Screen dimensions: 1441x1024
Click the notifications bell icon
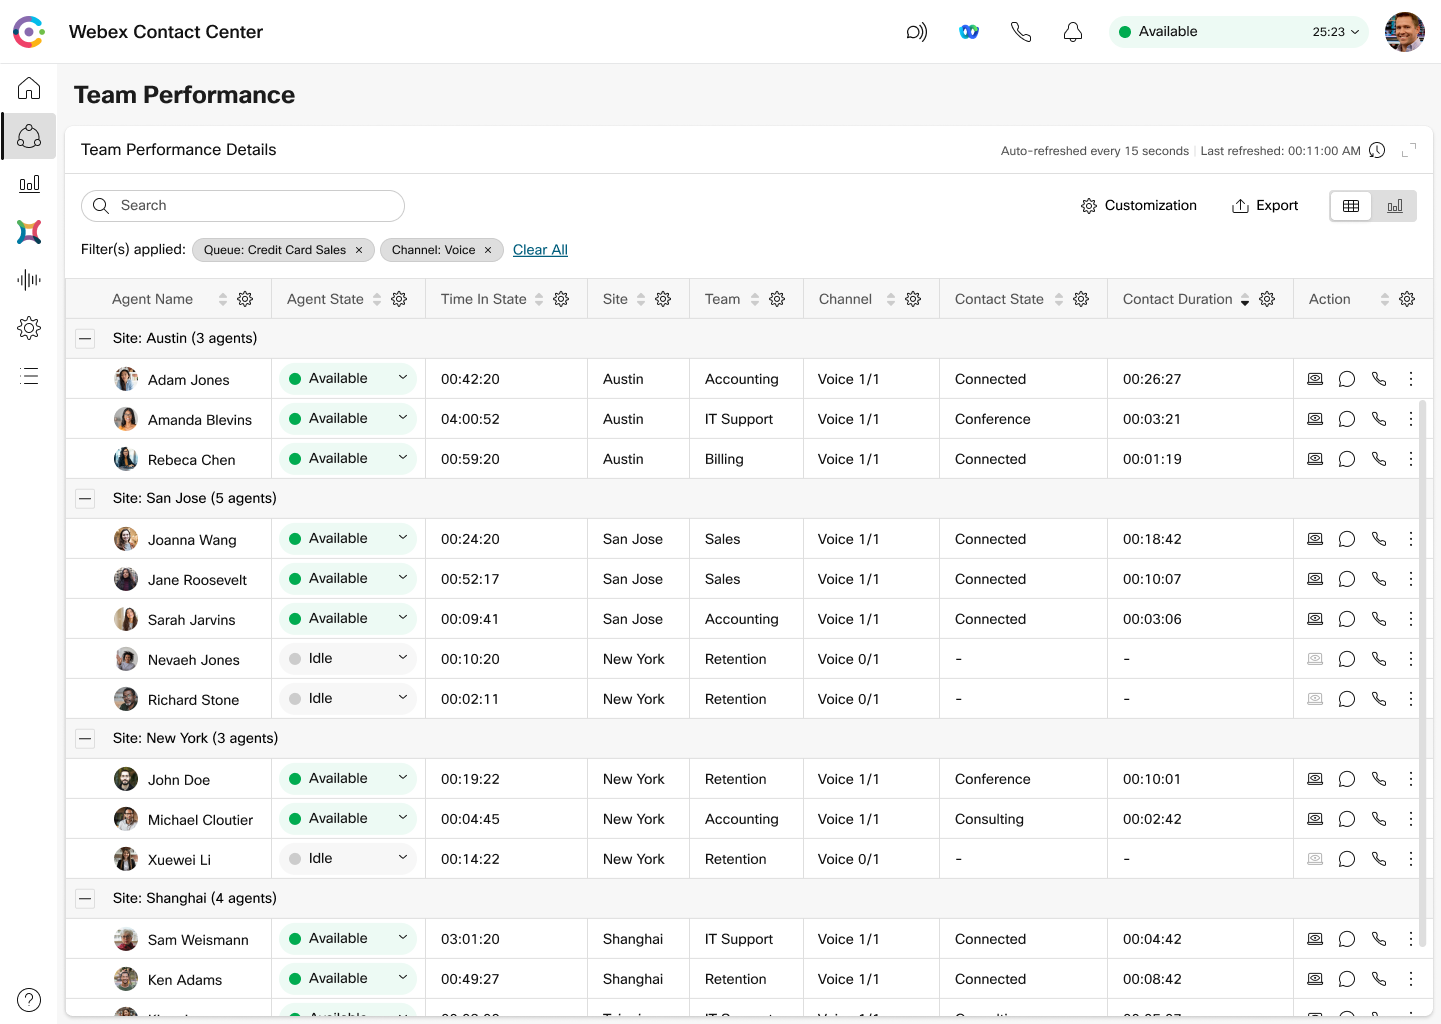pos(1073,31)
